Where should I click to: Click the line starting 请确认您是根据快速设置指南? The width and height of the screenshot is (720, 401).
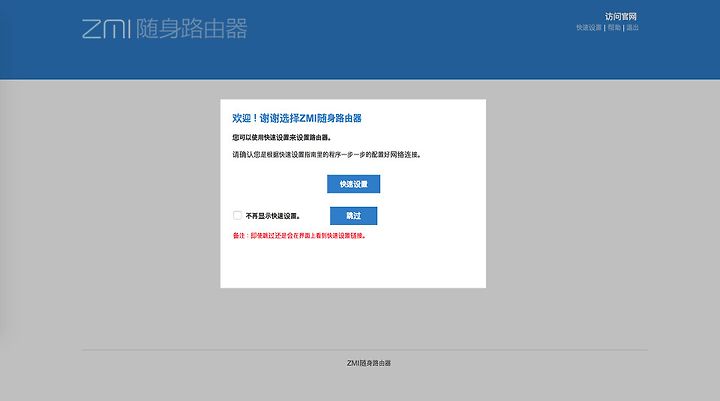[326, 155]
